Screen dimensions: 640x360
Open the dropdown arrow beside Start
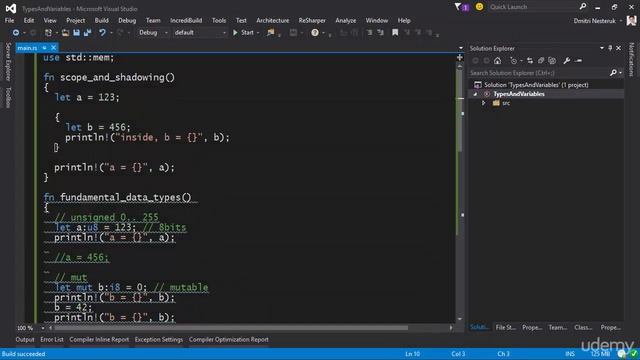[x=258, y=33]
